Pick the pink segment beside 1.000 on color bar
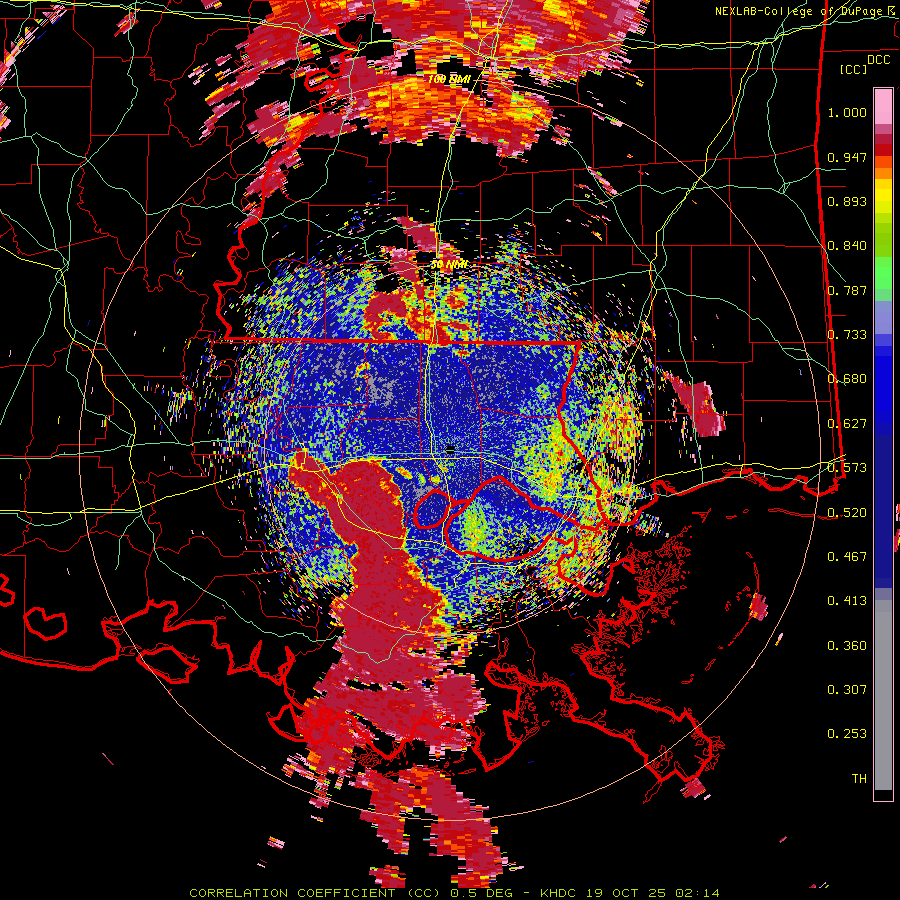900x900 pixels. 883,107
